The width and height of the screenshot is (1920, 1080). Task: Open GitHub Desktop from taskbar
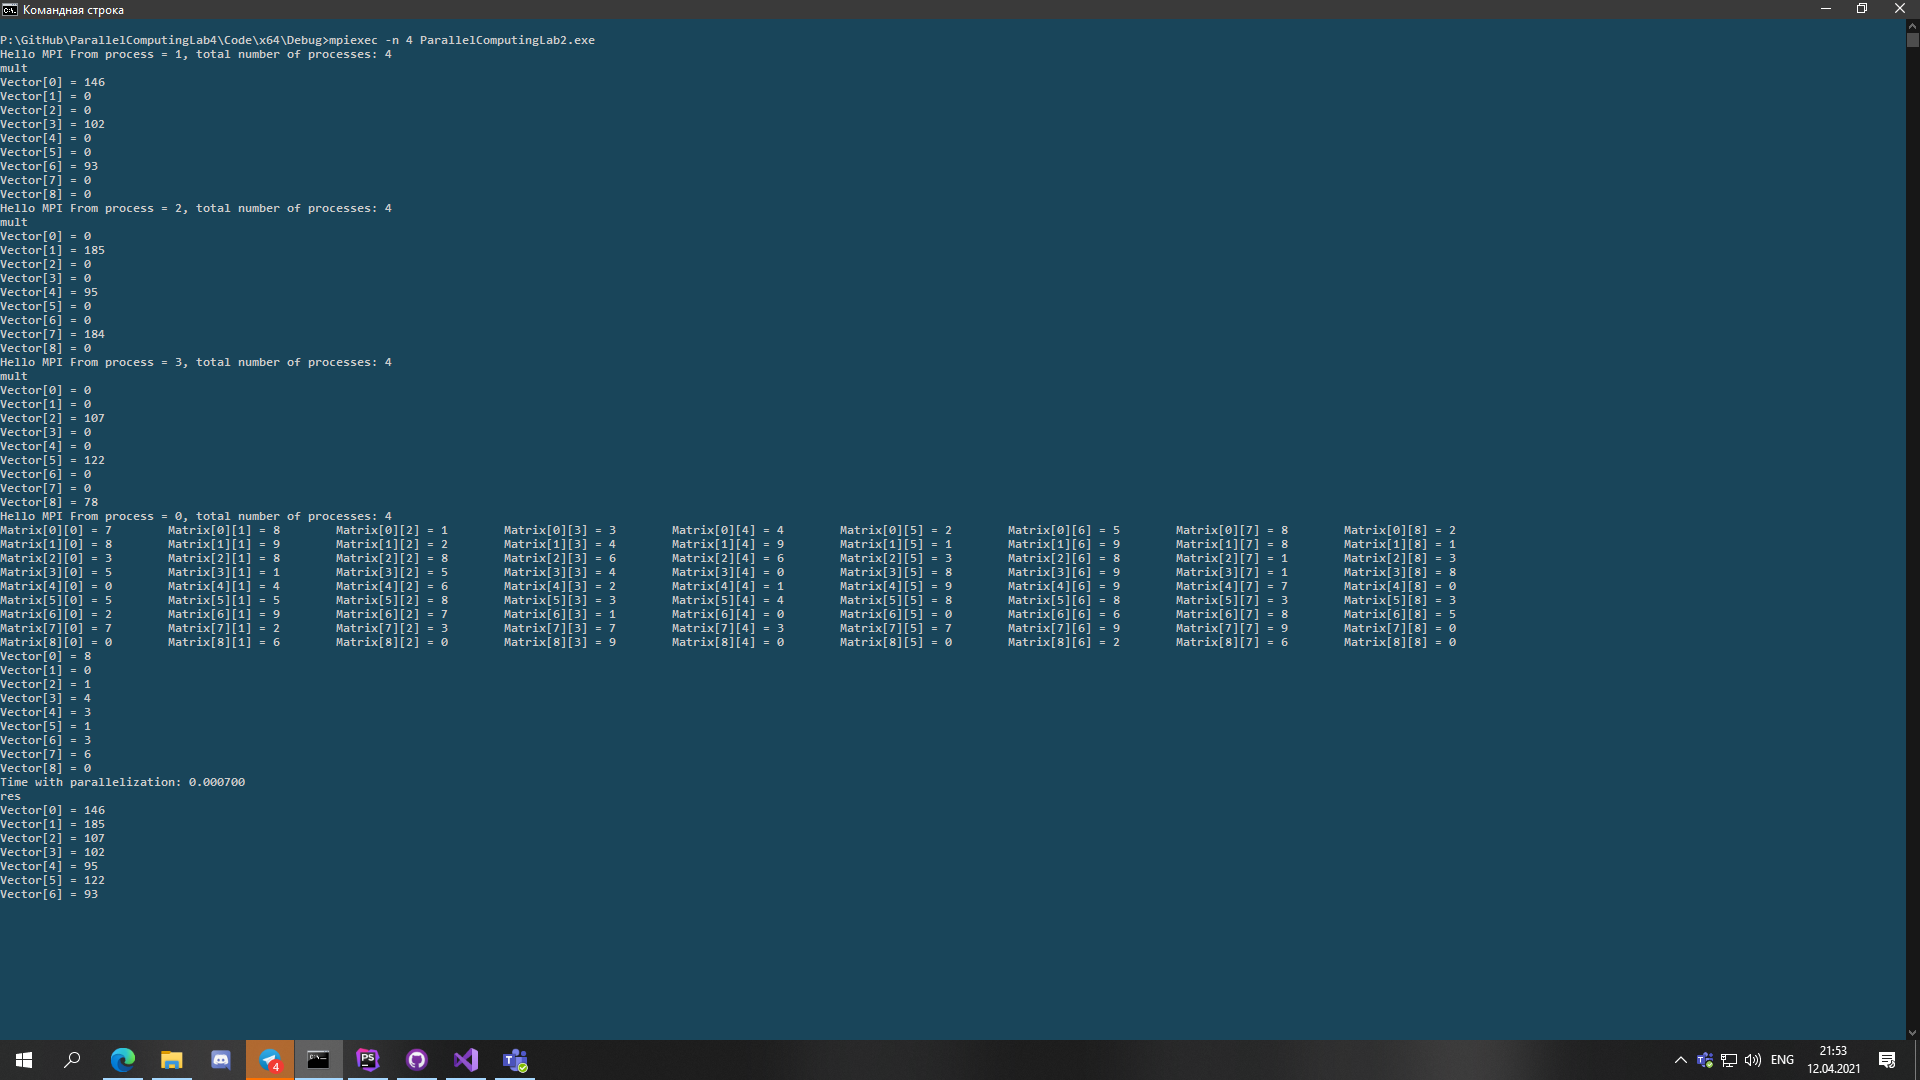pos(417,1060)
